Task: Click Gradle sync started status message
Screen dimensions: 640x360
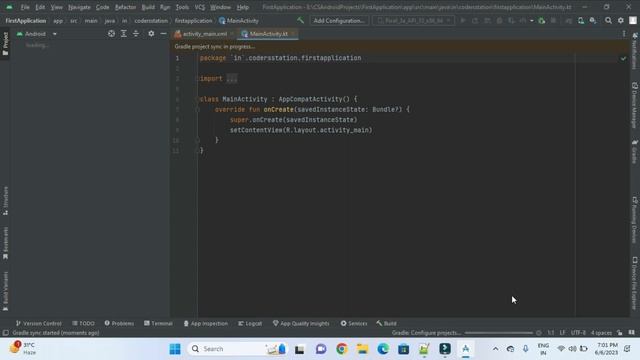Action: coord(56,333)
